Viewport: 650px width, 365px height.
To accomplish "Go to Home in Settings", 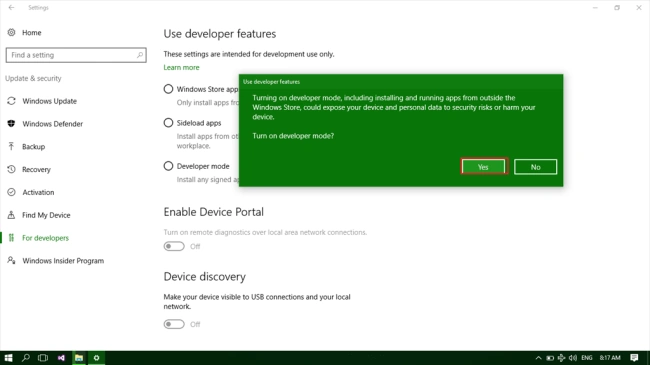I will [x=32, y=32].
